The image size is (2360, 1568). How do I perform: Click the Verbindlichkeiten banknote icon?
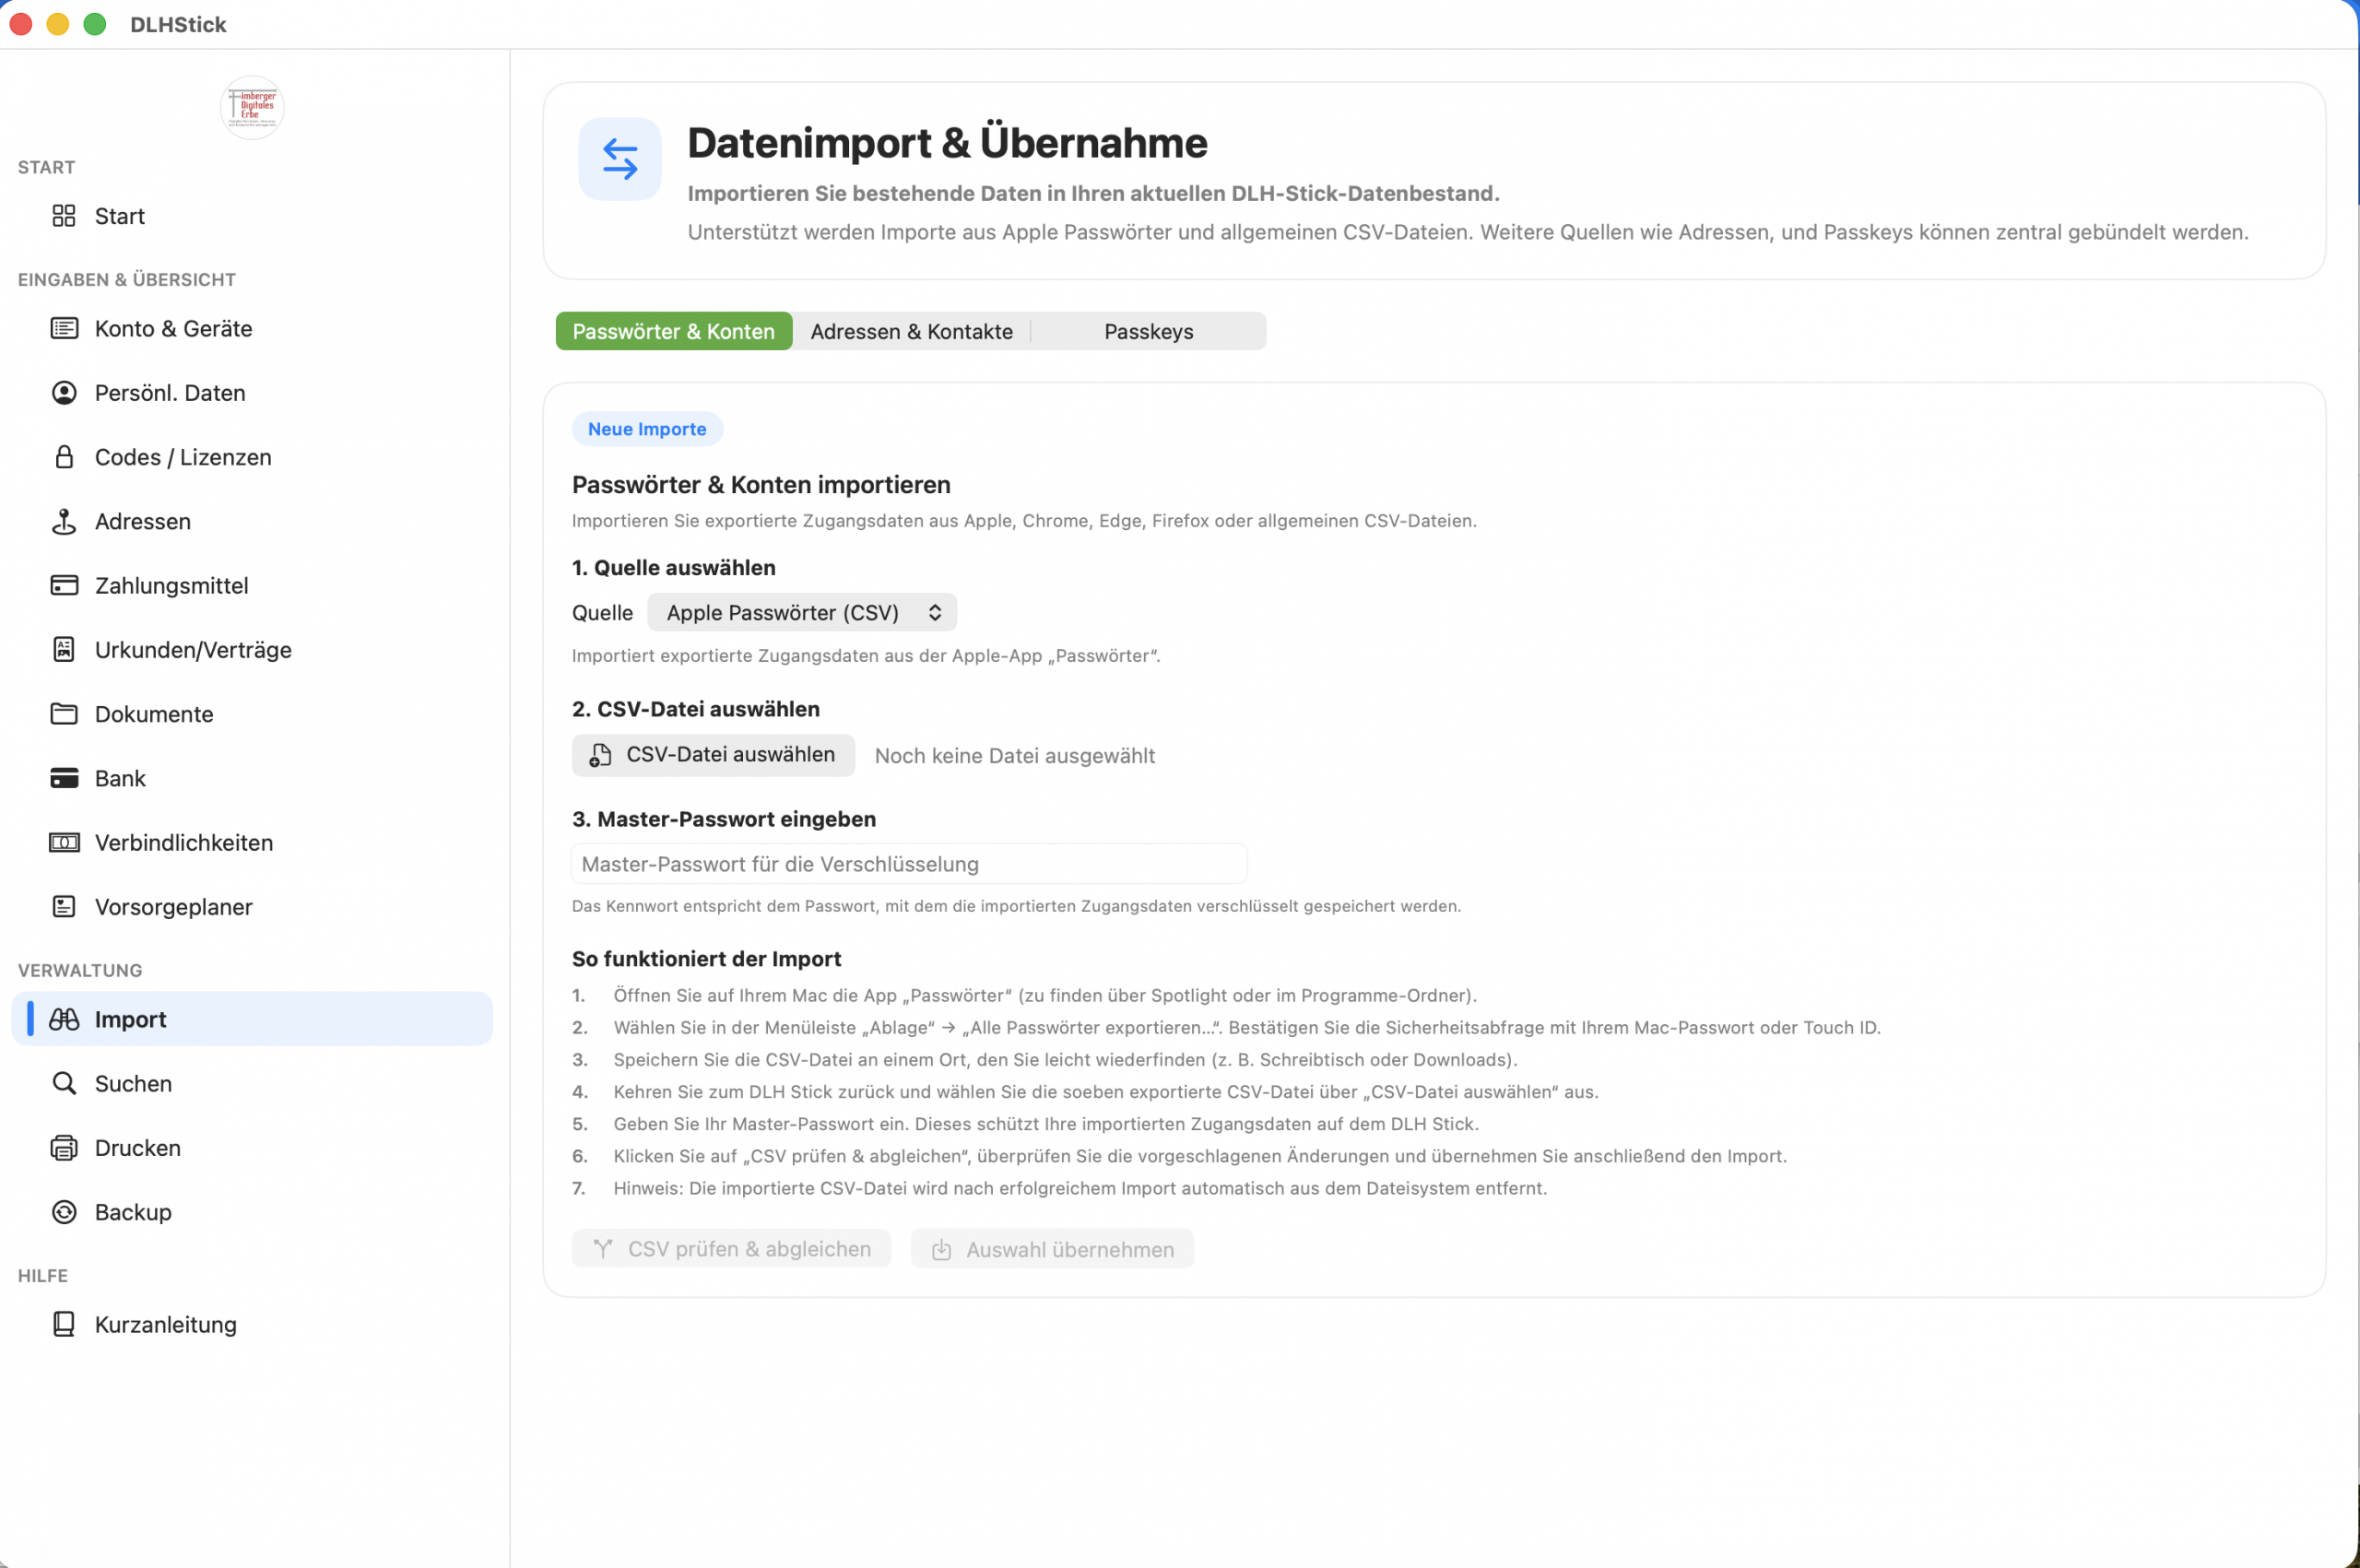point(64,842)
